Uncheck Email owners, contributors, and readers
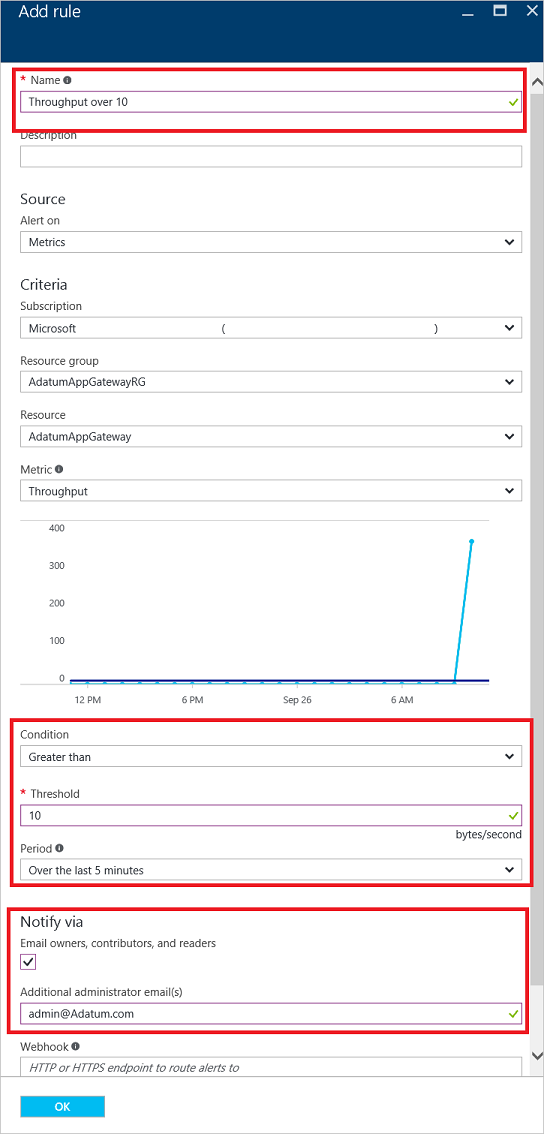 [28, 962]
